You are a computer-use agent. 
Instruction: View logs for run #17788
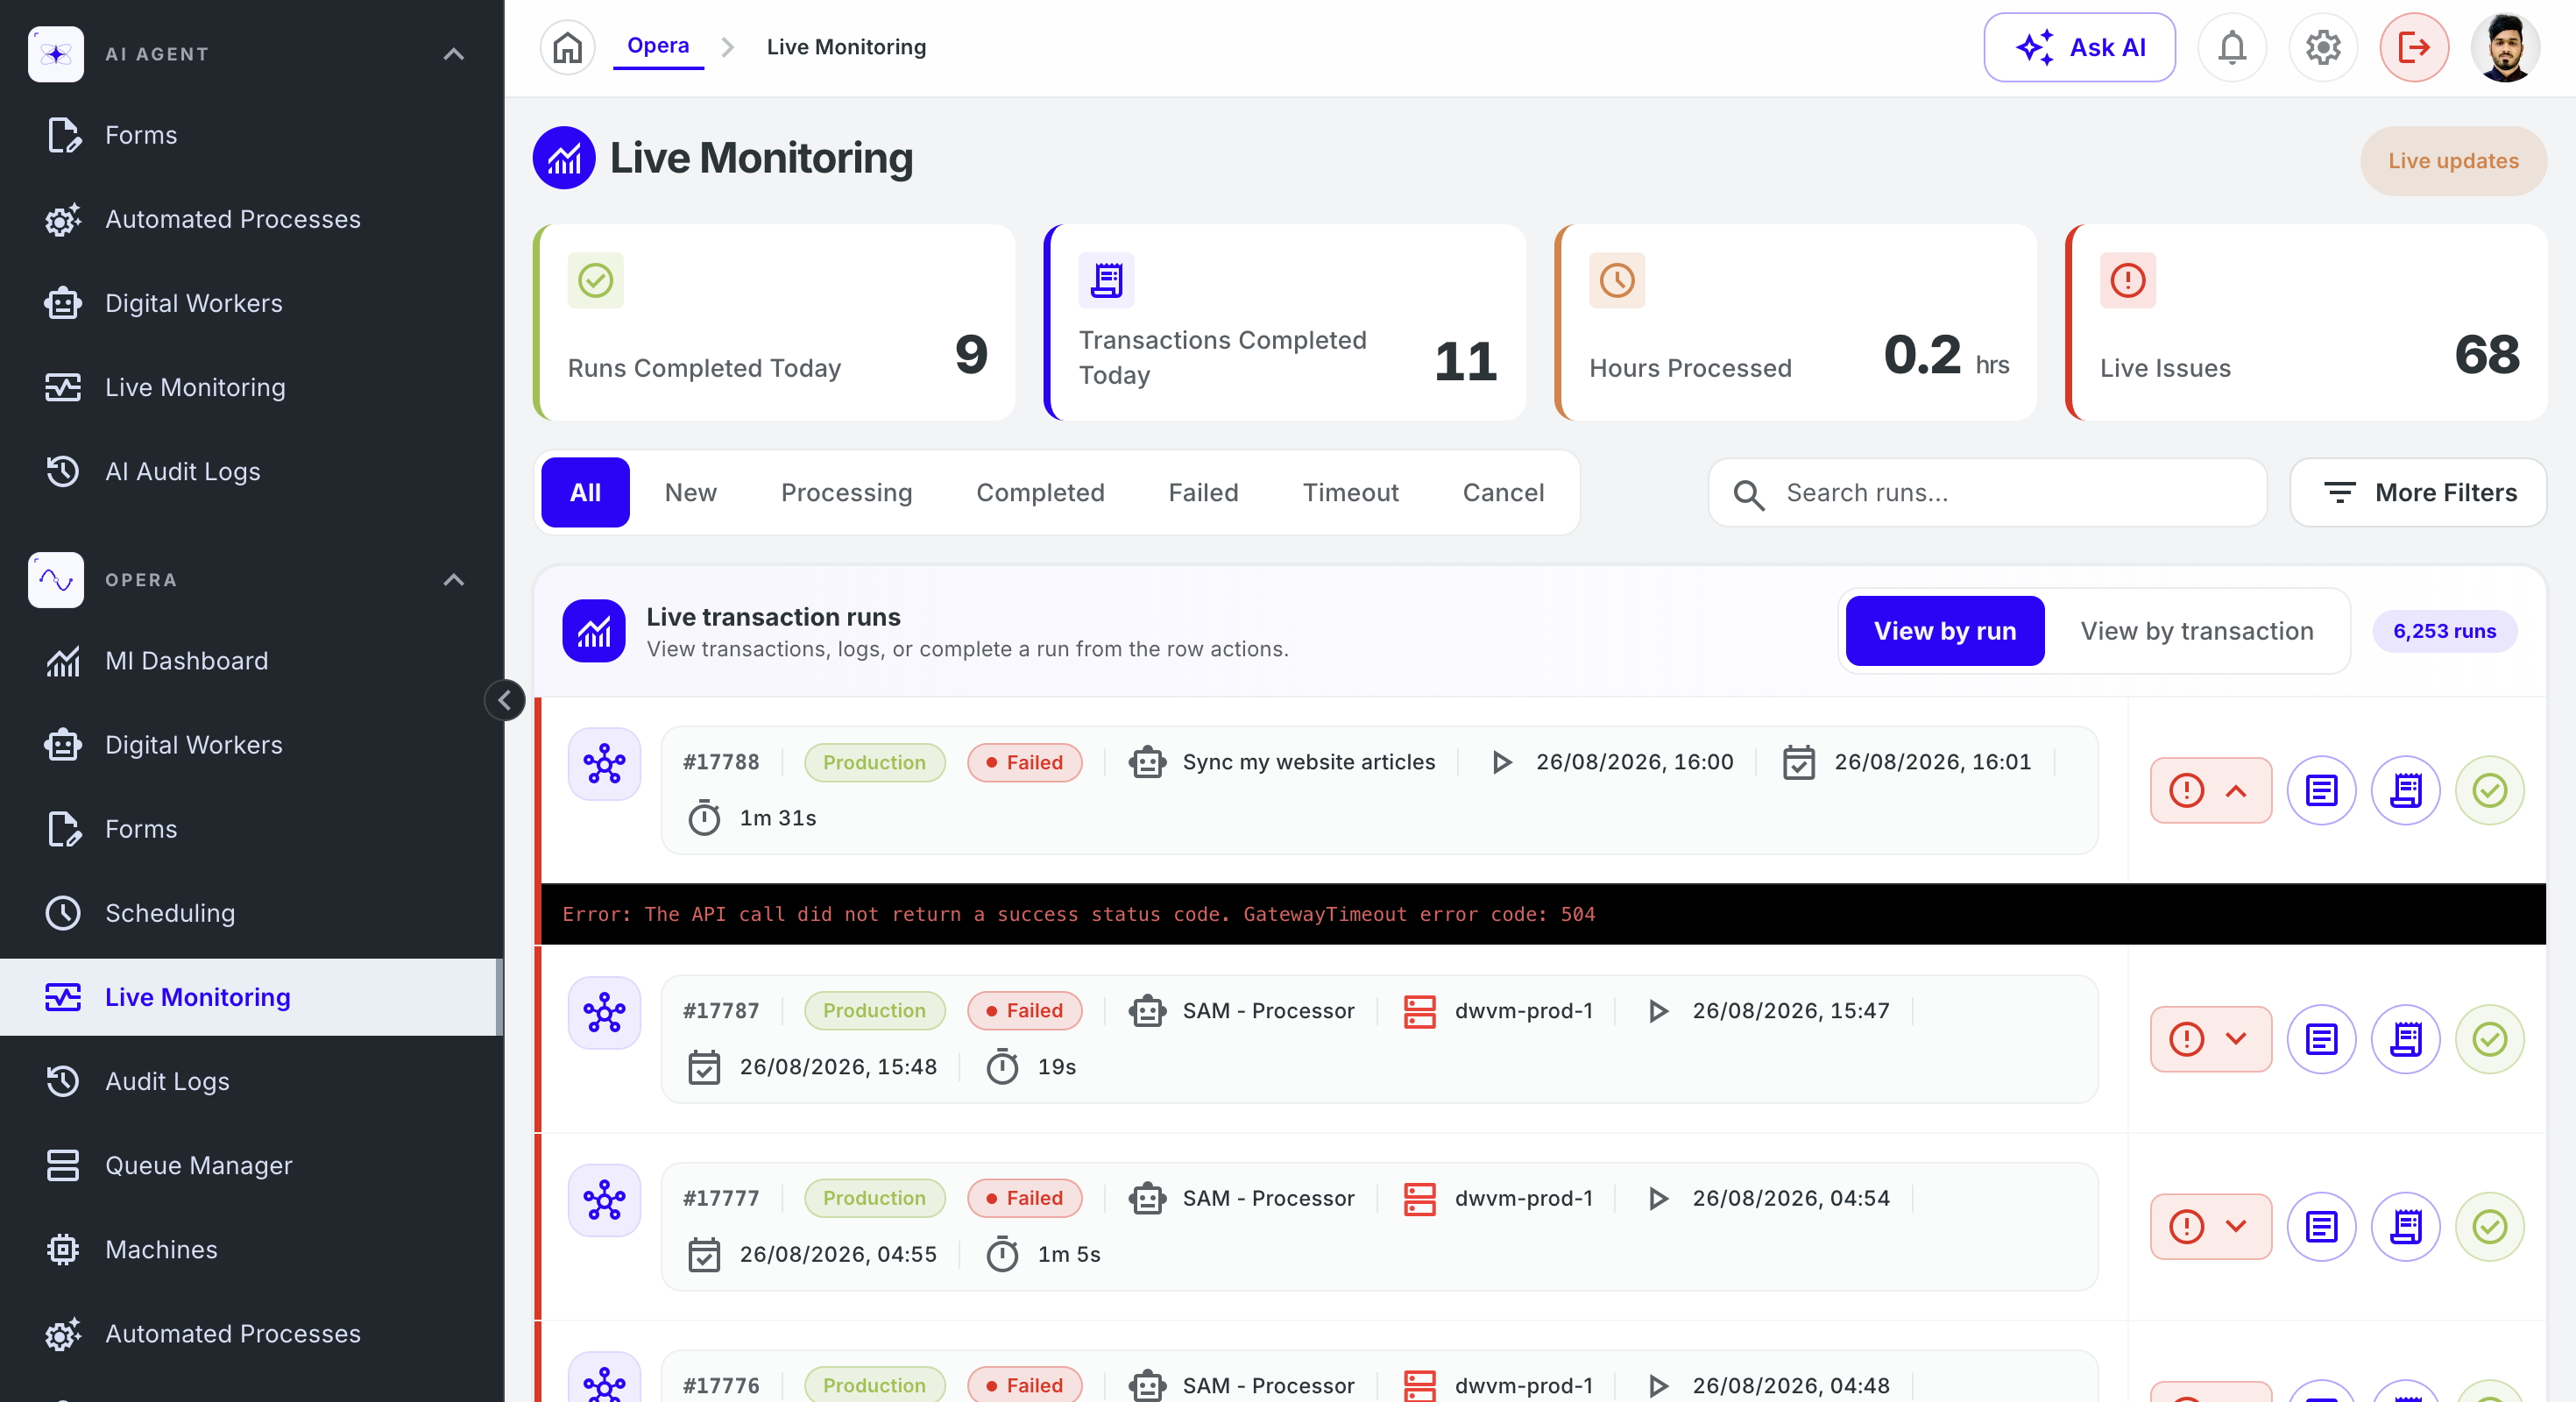coord(2322,790)
